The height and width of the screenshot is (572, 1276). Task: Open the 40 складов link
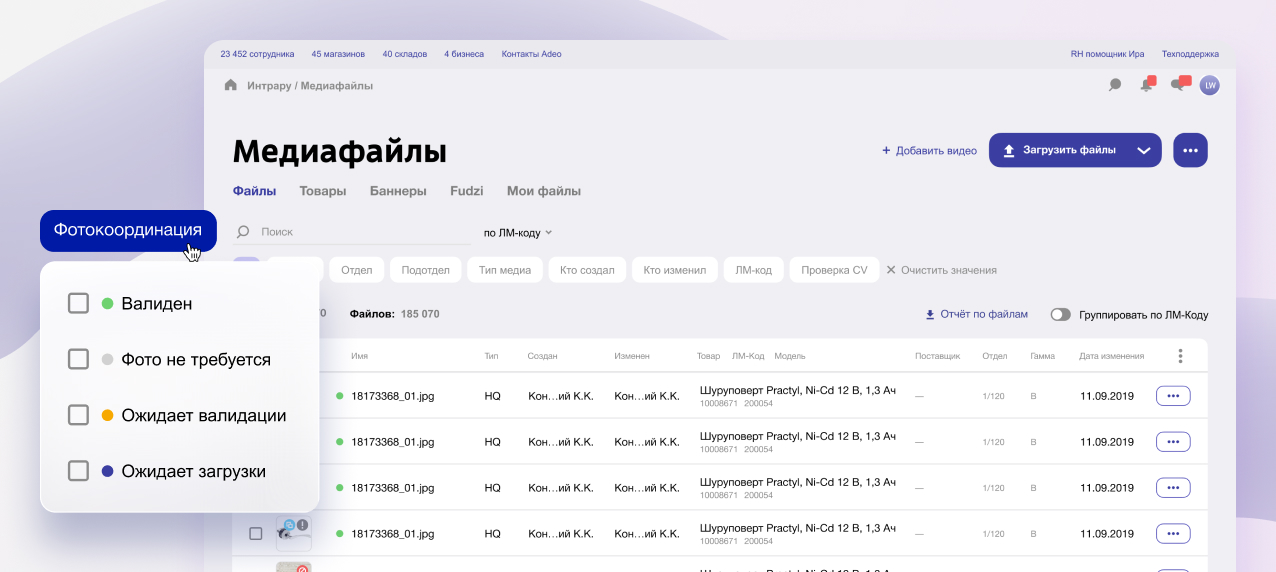[x=405, y=54]
